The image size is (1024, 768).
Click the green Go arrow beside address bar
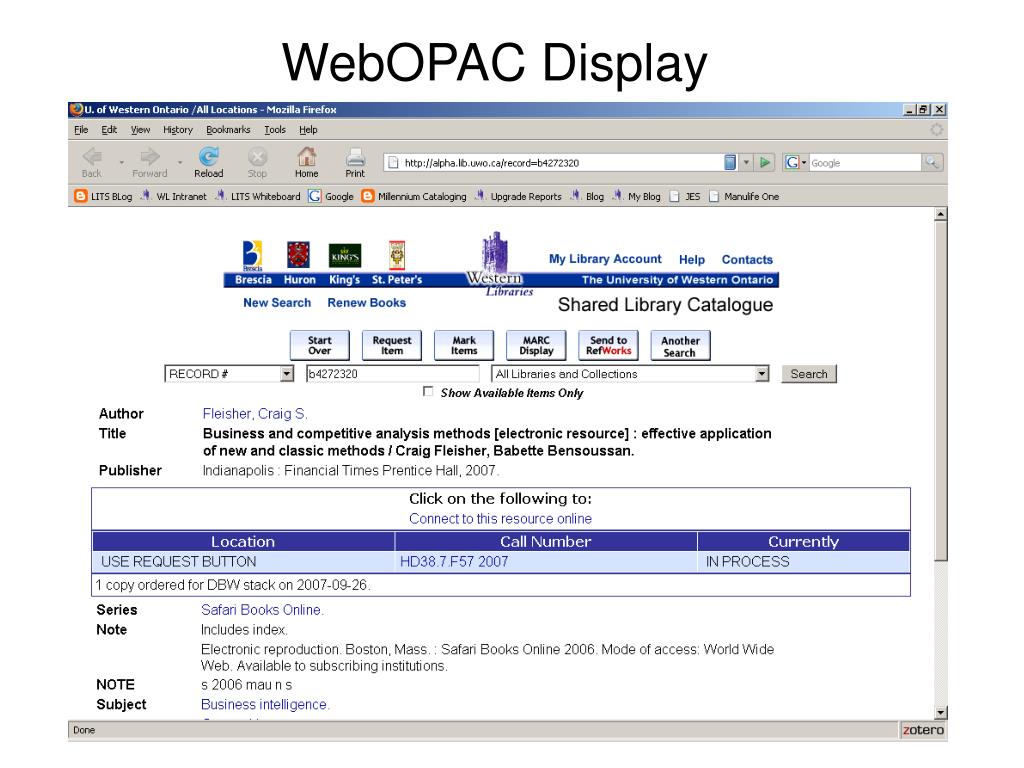coord(764,162)
